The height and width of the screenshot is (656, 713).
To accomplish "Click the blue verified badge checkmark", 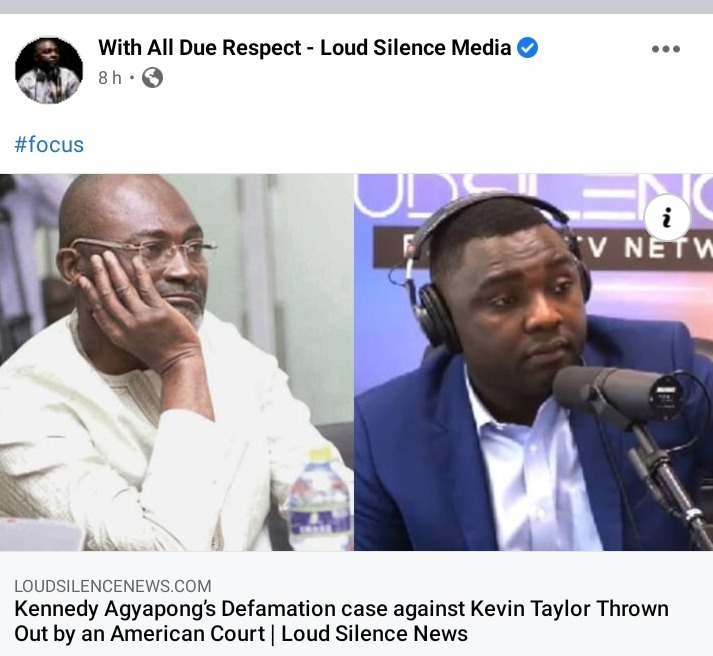I will (x=527, y=48).
